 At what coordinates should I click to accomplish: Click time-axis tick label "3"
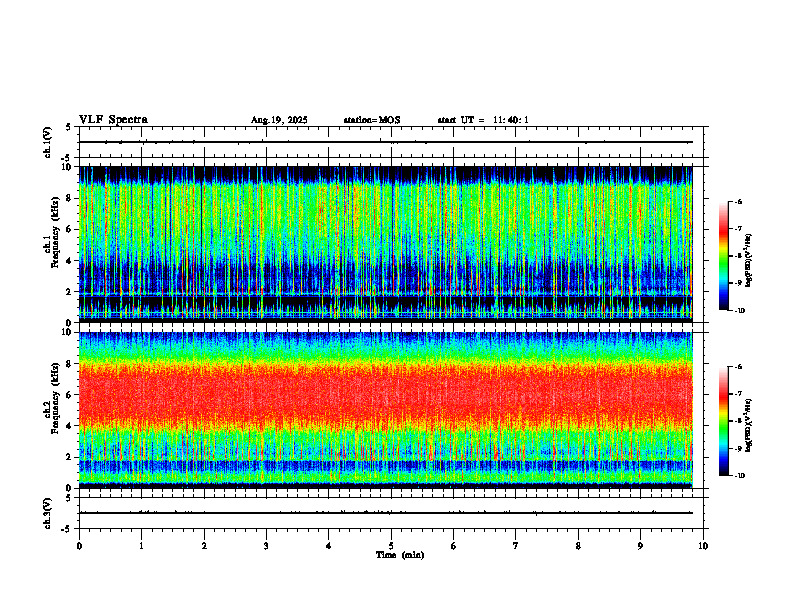tap(266, 546)
